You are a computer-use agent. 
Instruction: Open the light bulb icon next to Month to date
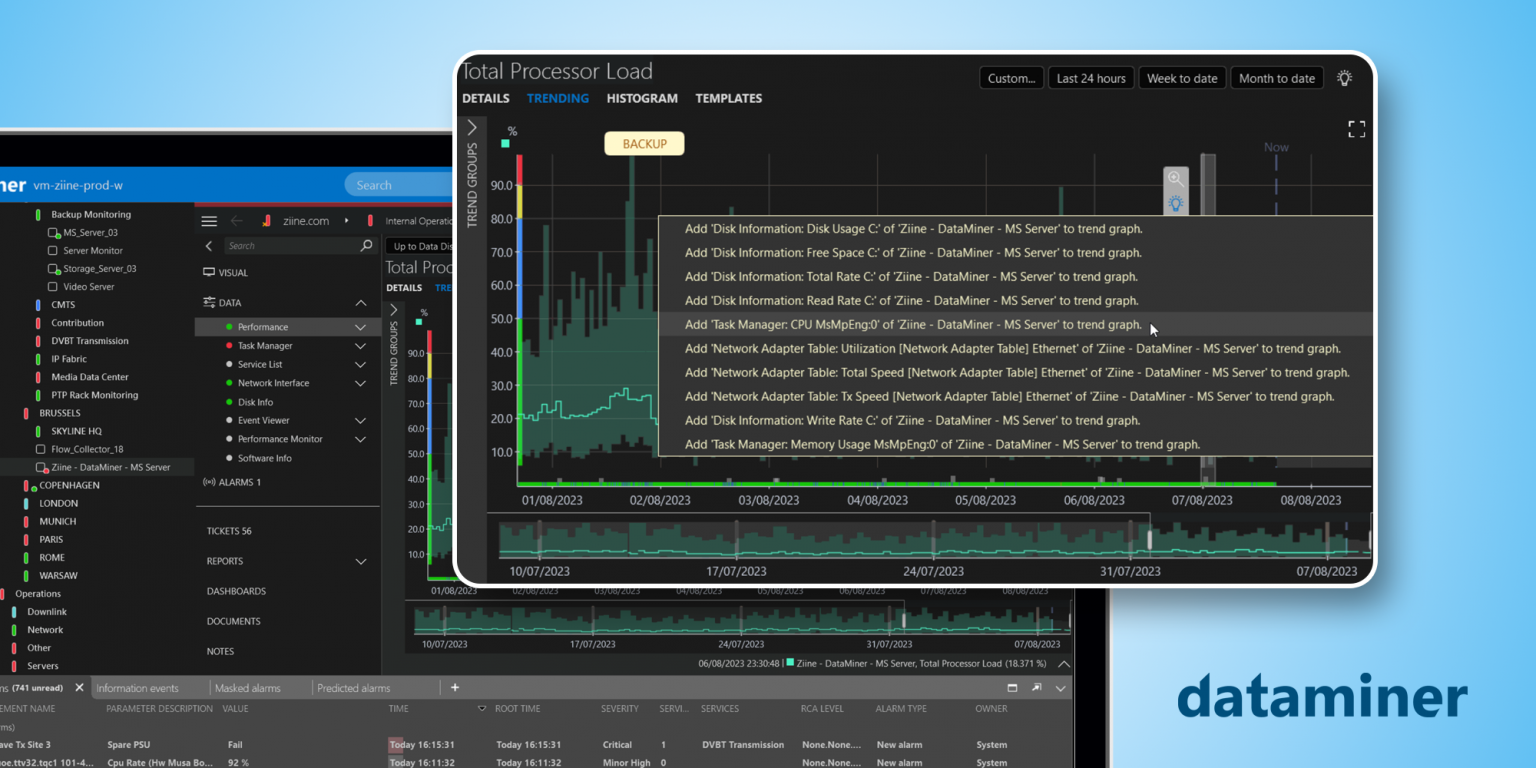tap(1344, 77)
